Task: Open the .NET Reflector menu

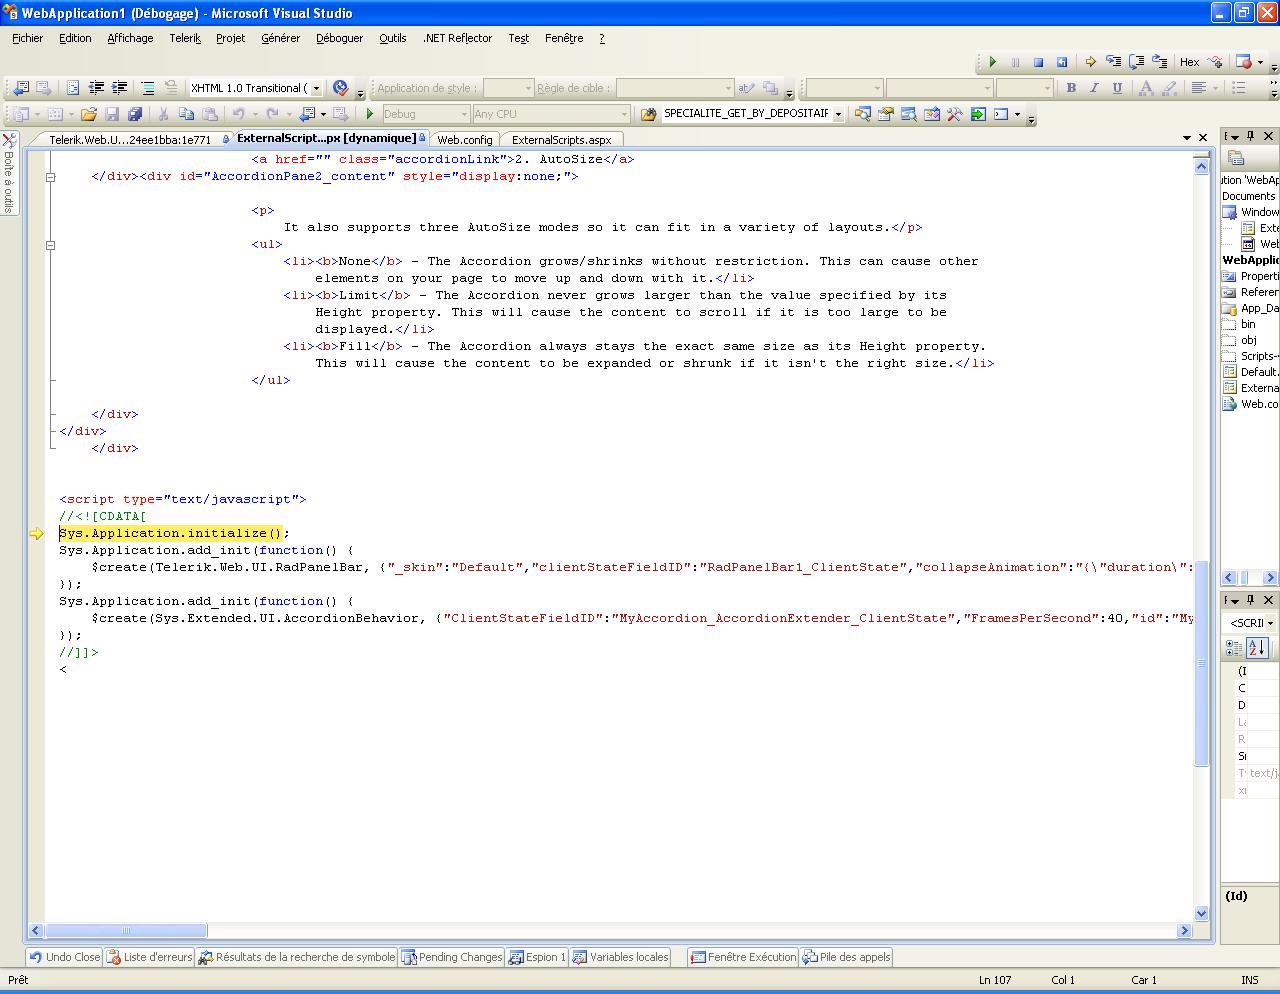Action: (x=457, y=38)
